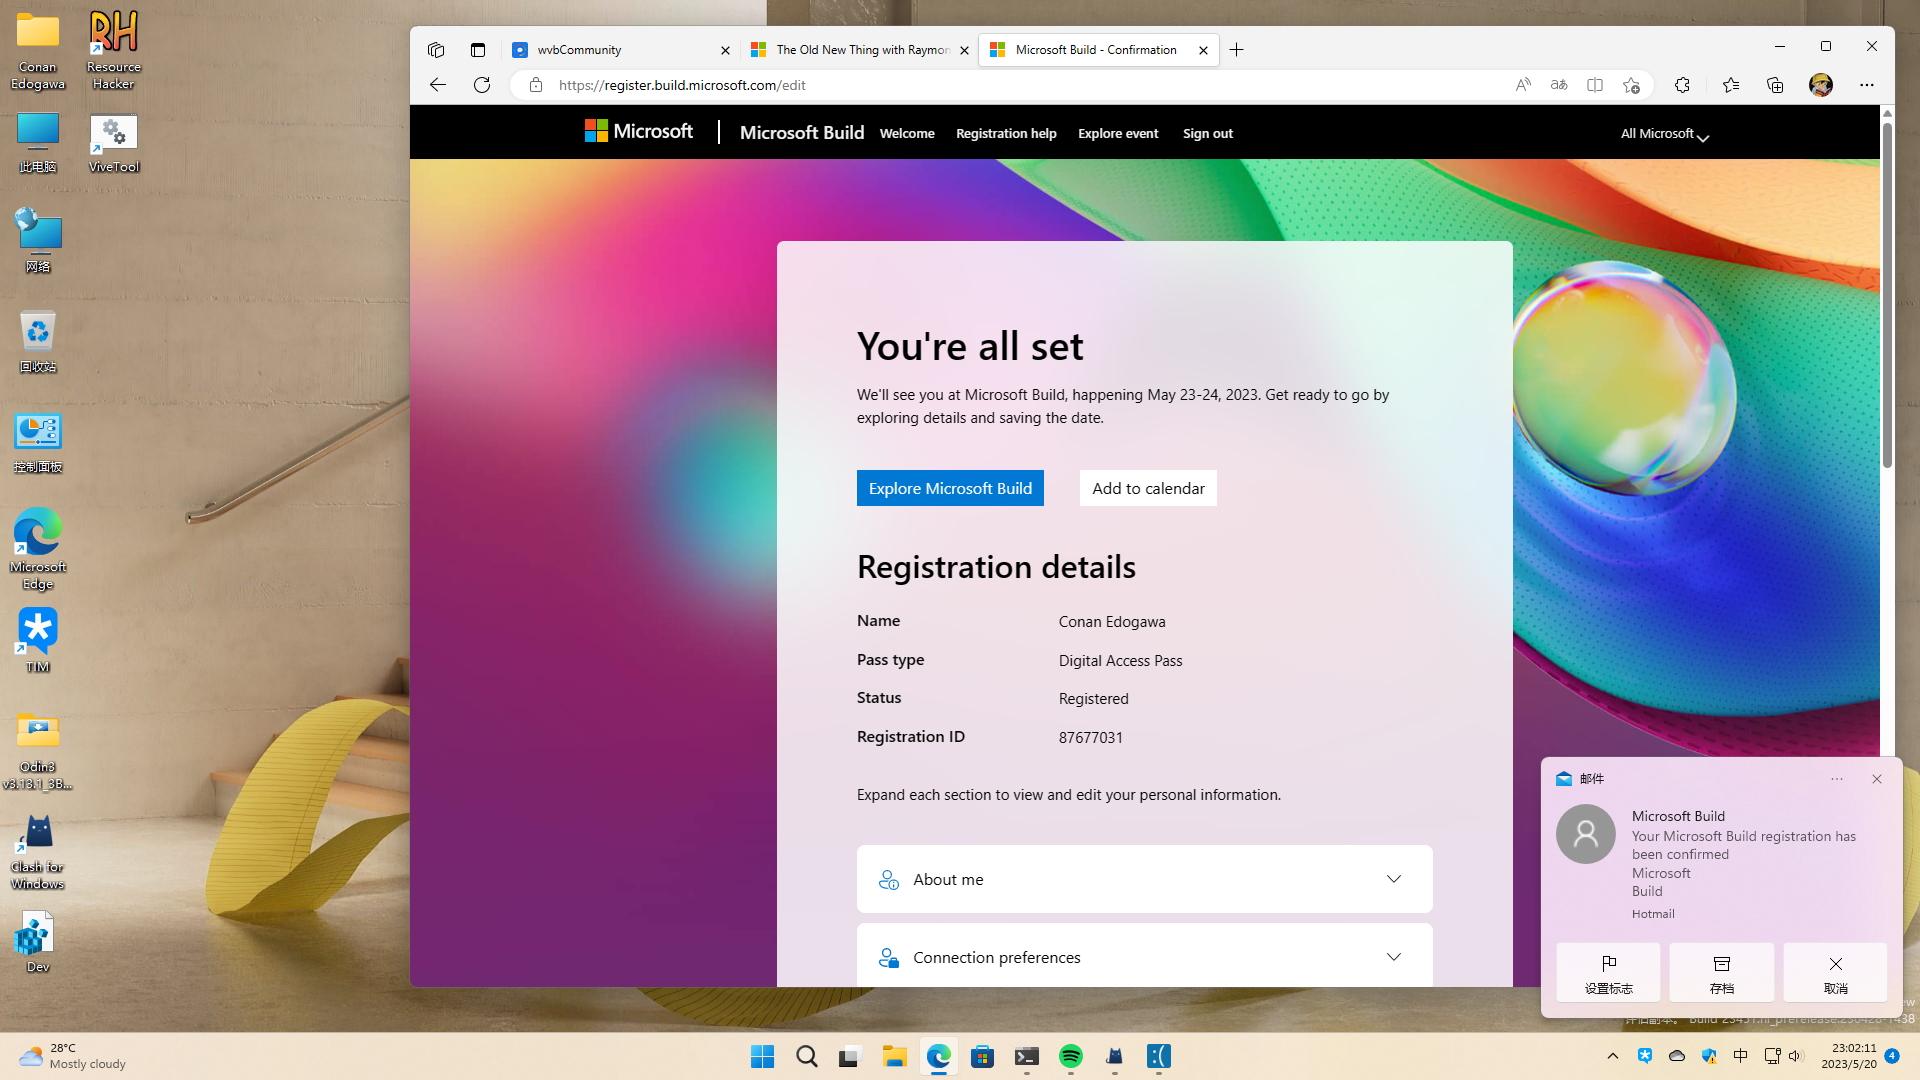Dismiss the mail notification
1920x1080 pixels.
coord(1877,779)
